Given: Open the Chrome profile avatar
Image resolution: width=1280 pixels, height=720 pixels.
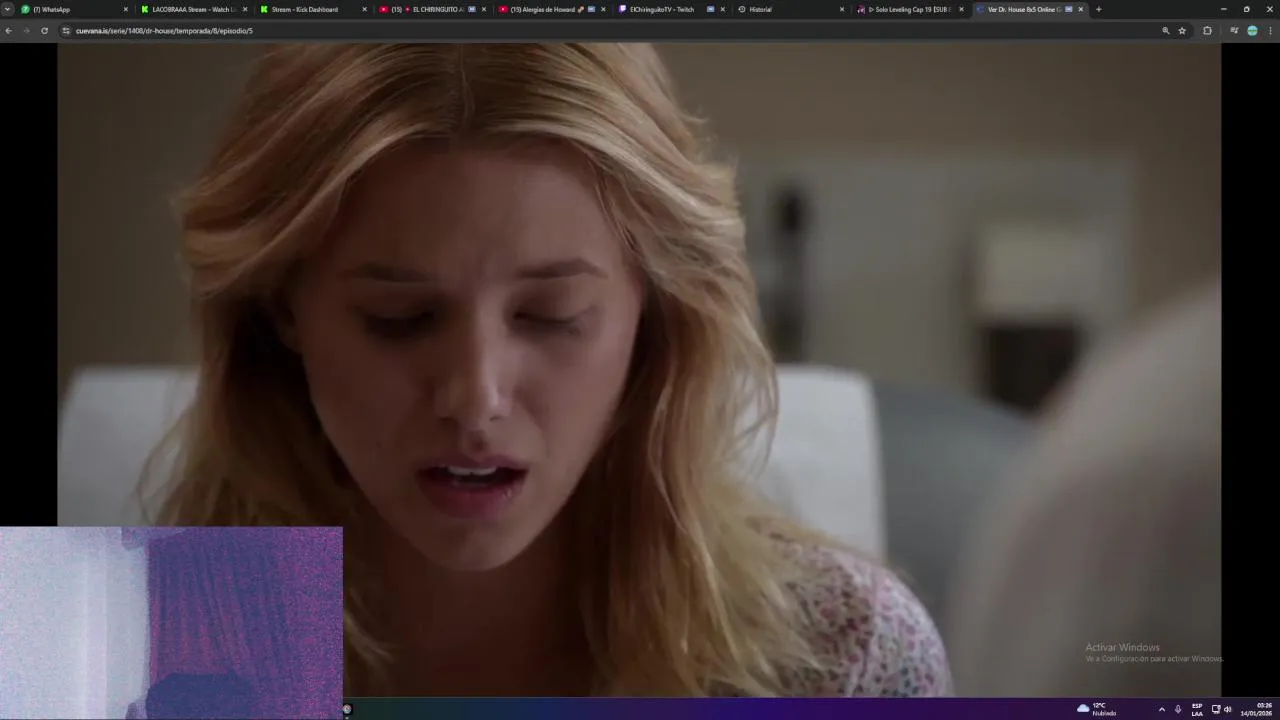Looking at the screenshot, I should click(x=1252, y=31).
